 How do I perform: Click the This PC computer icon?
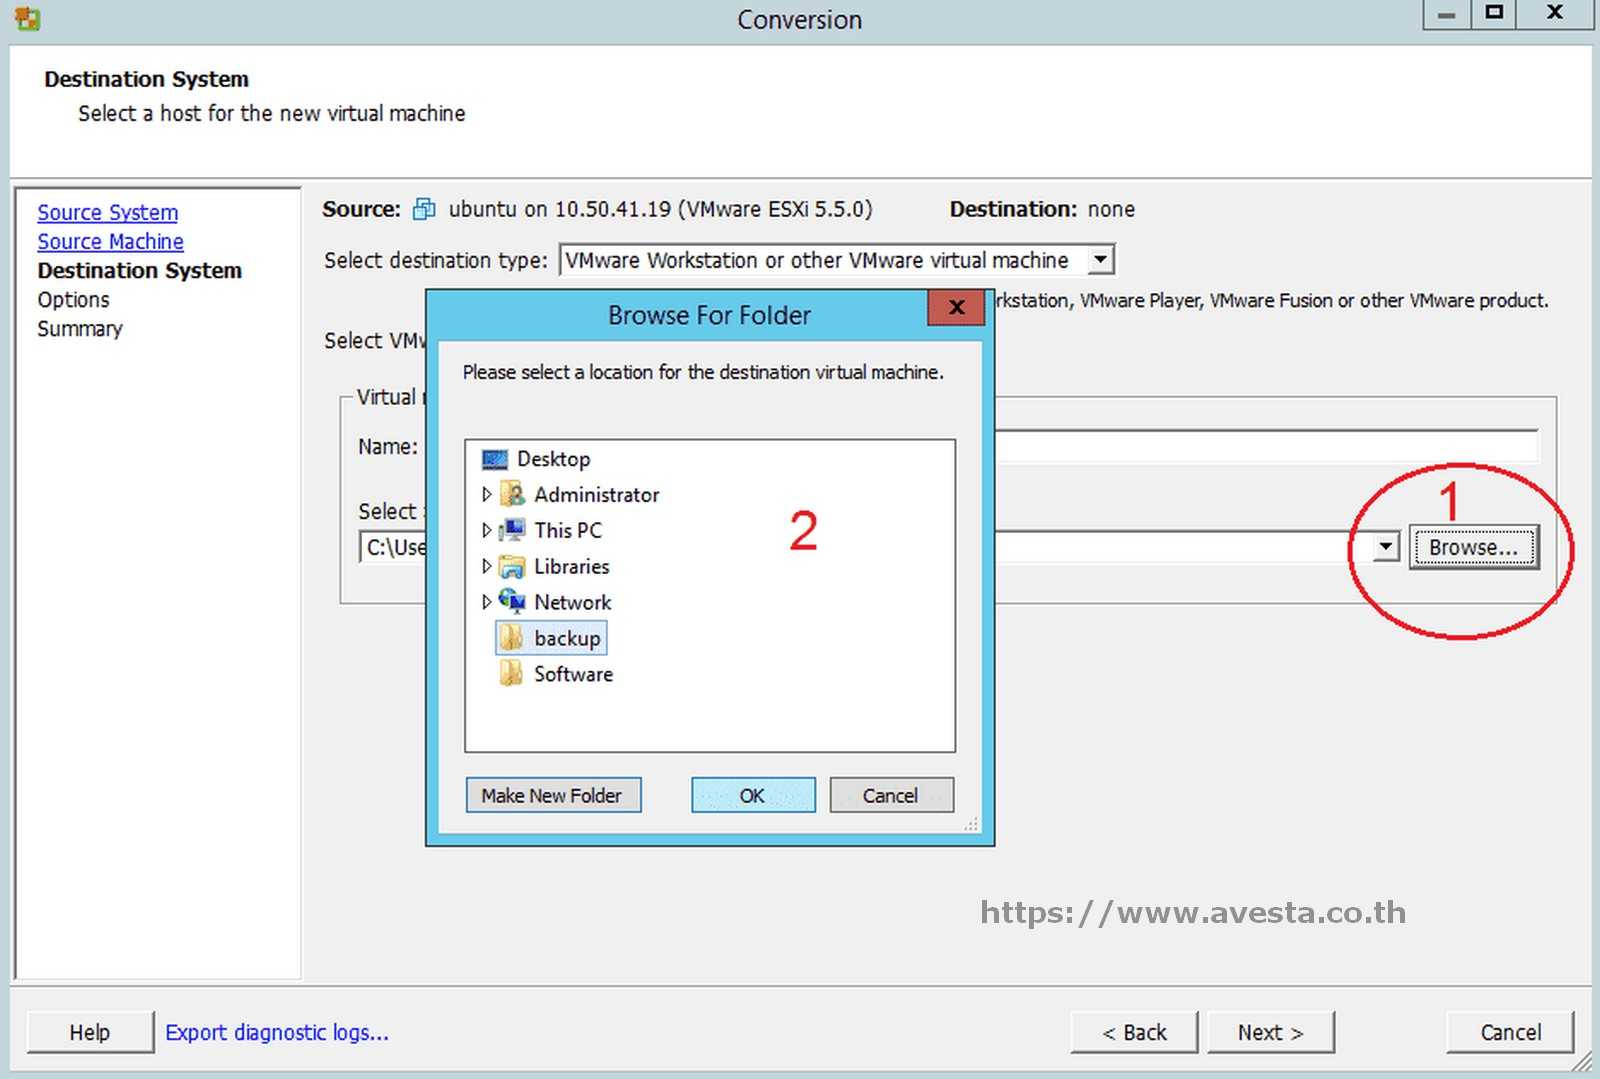(513, 530)
